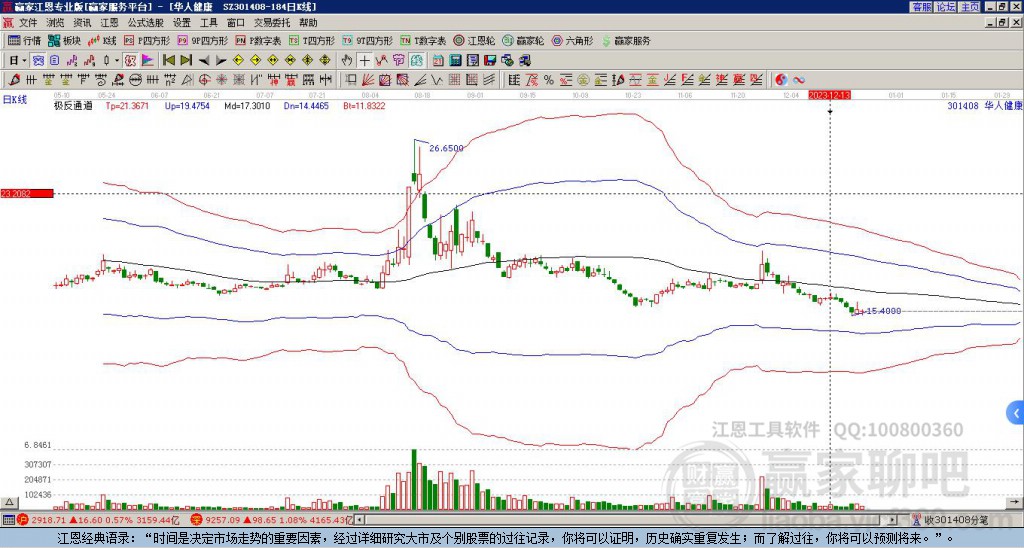Click the 23.2082 red price marker
The width and height of the screenshot is (1024, 548).
click(27, 193)
